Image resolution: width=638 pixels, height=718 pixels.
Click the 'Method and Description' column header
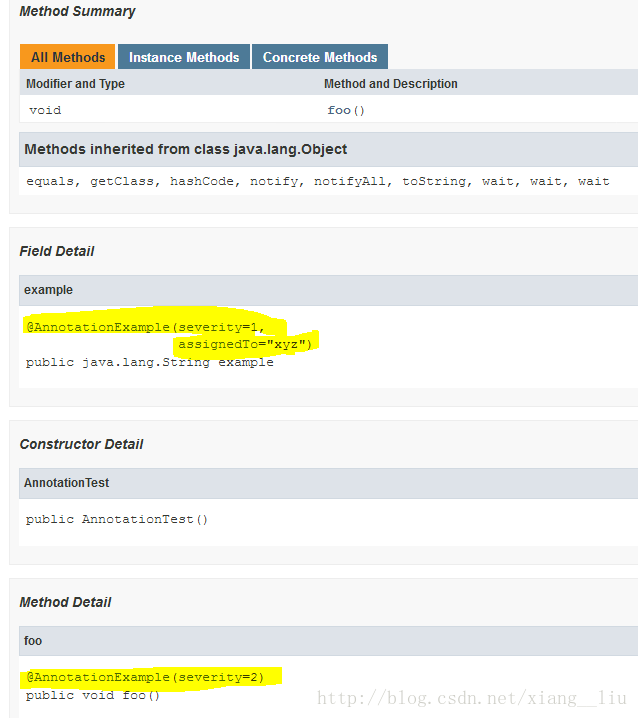391,84
